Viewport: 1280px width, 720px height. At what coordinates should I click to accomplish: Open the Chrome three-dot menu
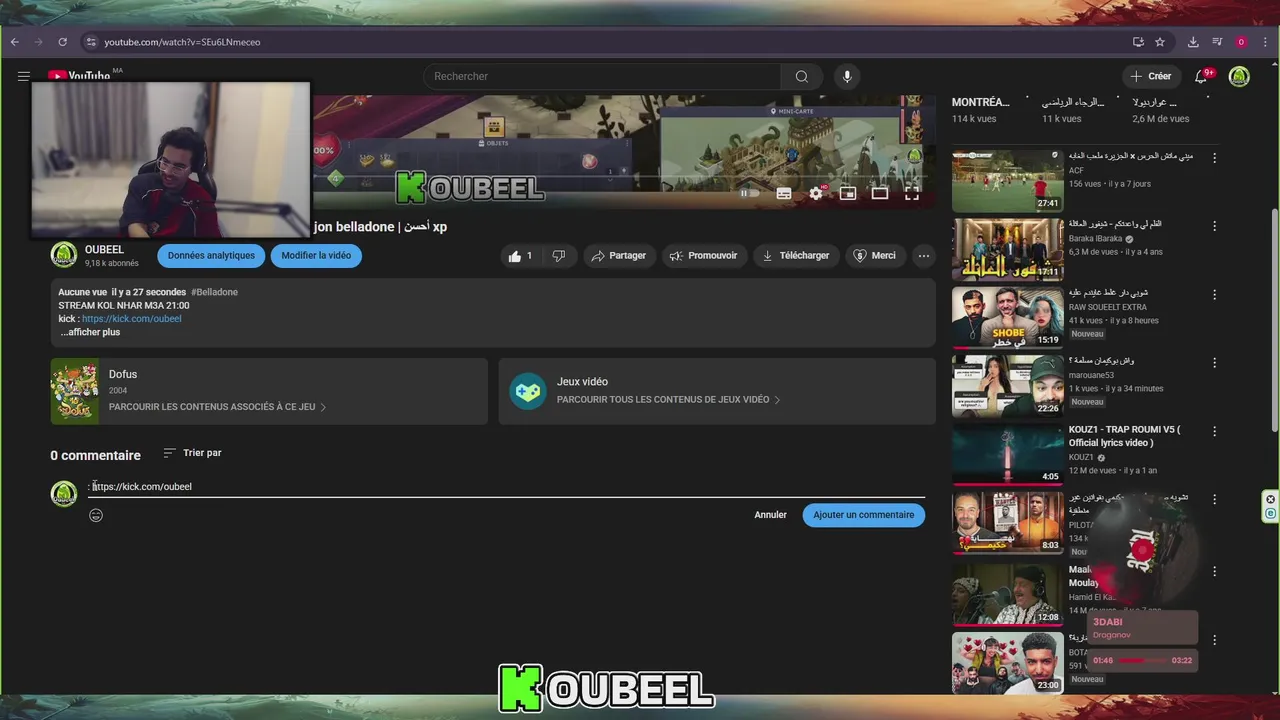pos(1263,42)
